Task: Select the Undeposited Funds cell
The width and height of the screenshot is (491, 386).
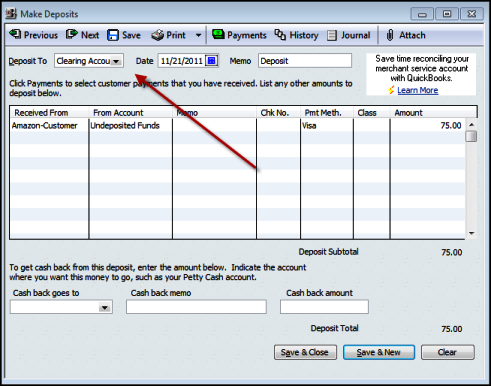Action: click(x=131, y=126)
